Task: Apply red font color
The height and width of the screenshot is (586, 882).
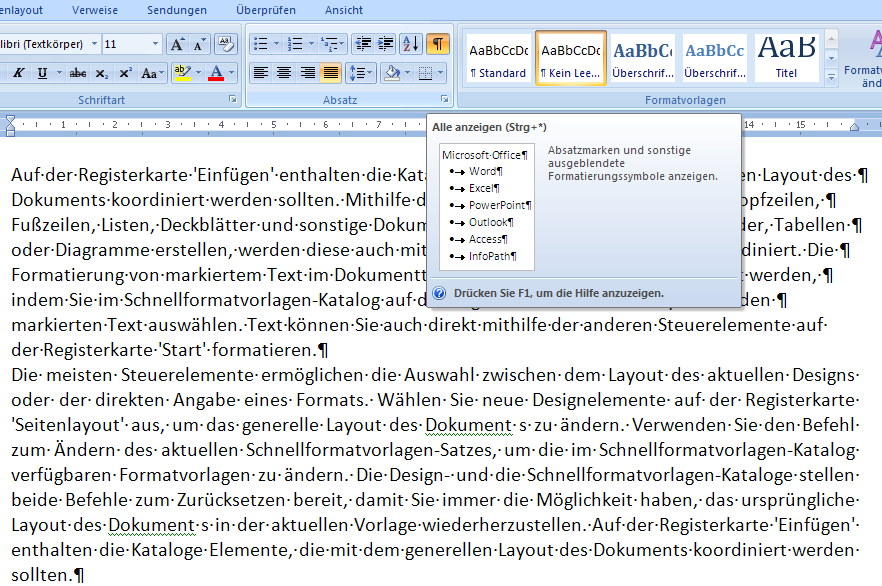Action: click(x=216, y=73)
